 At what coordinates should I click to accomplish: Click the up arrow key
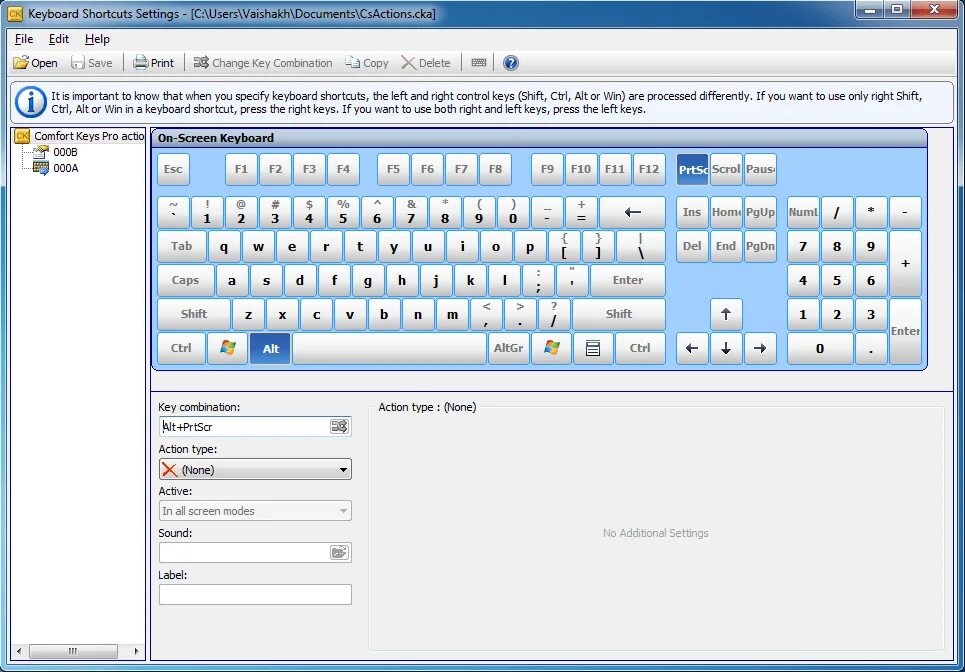[x=726, y=314]
